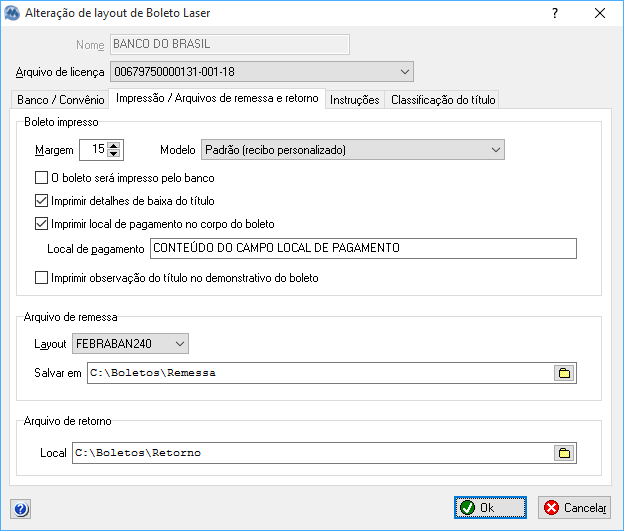Toggle 'Imprimir local de pagamento no corpo do boleto'
Image resolution: width=624 pixels, height=531 pixels.
point(41,224)
